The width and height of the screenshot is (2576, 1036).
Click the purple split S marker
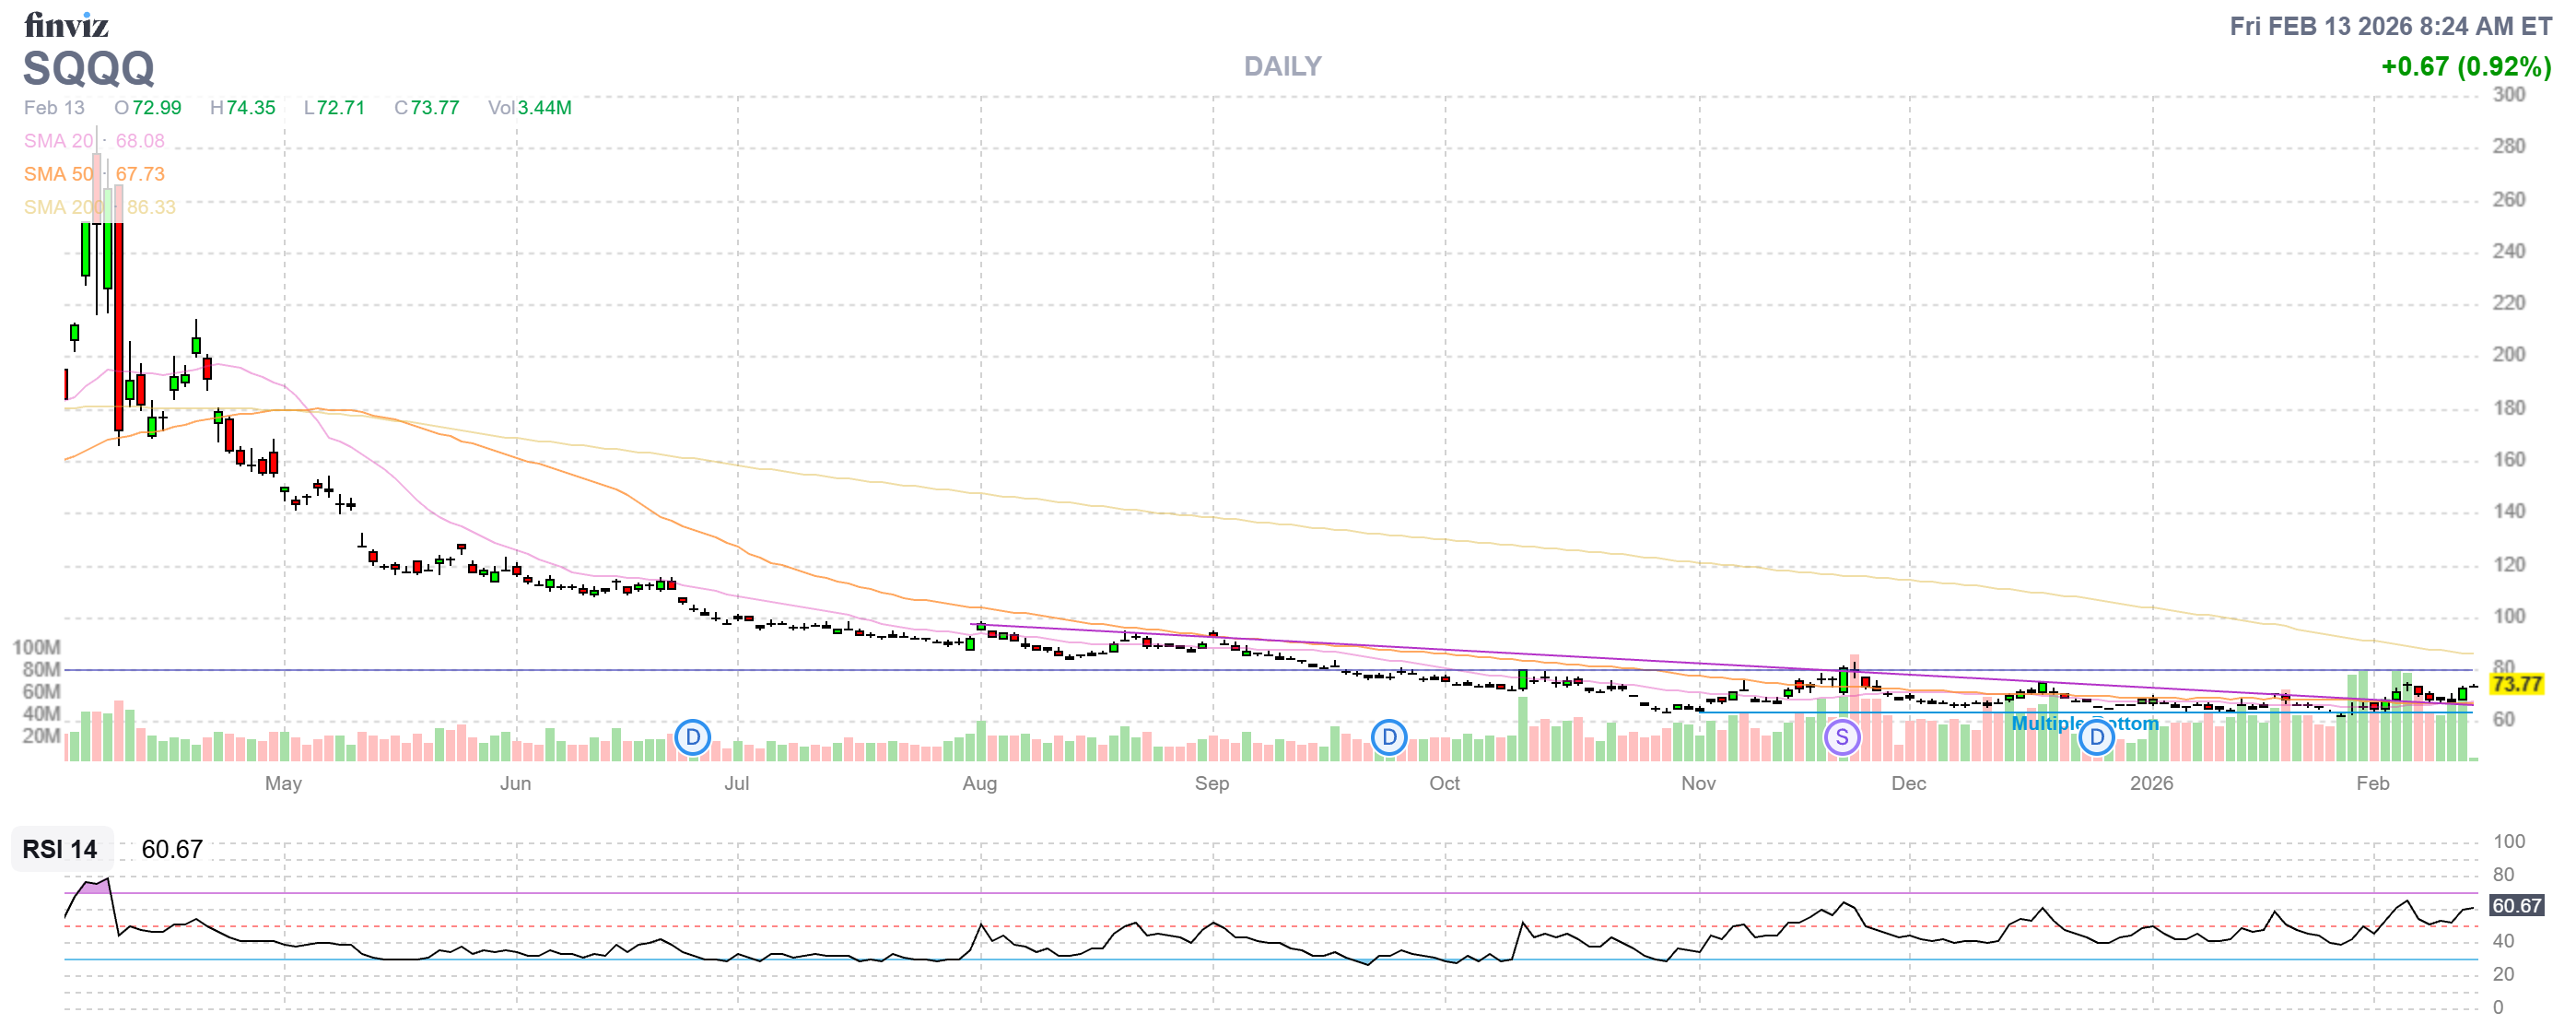point(1841,738)
